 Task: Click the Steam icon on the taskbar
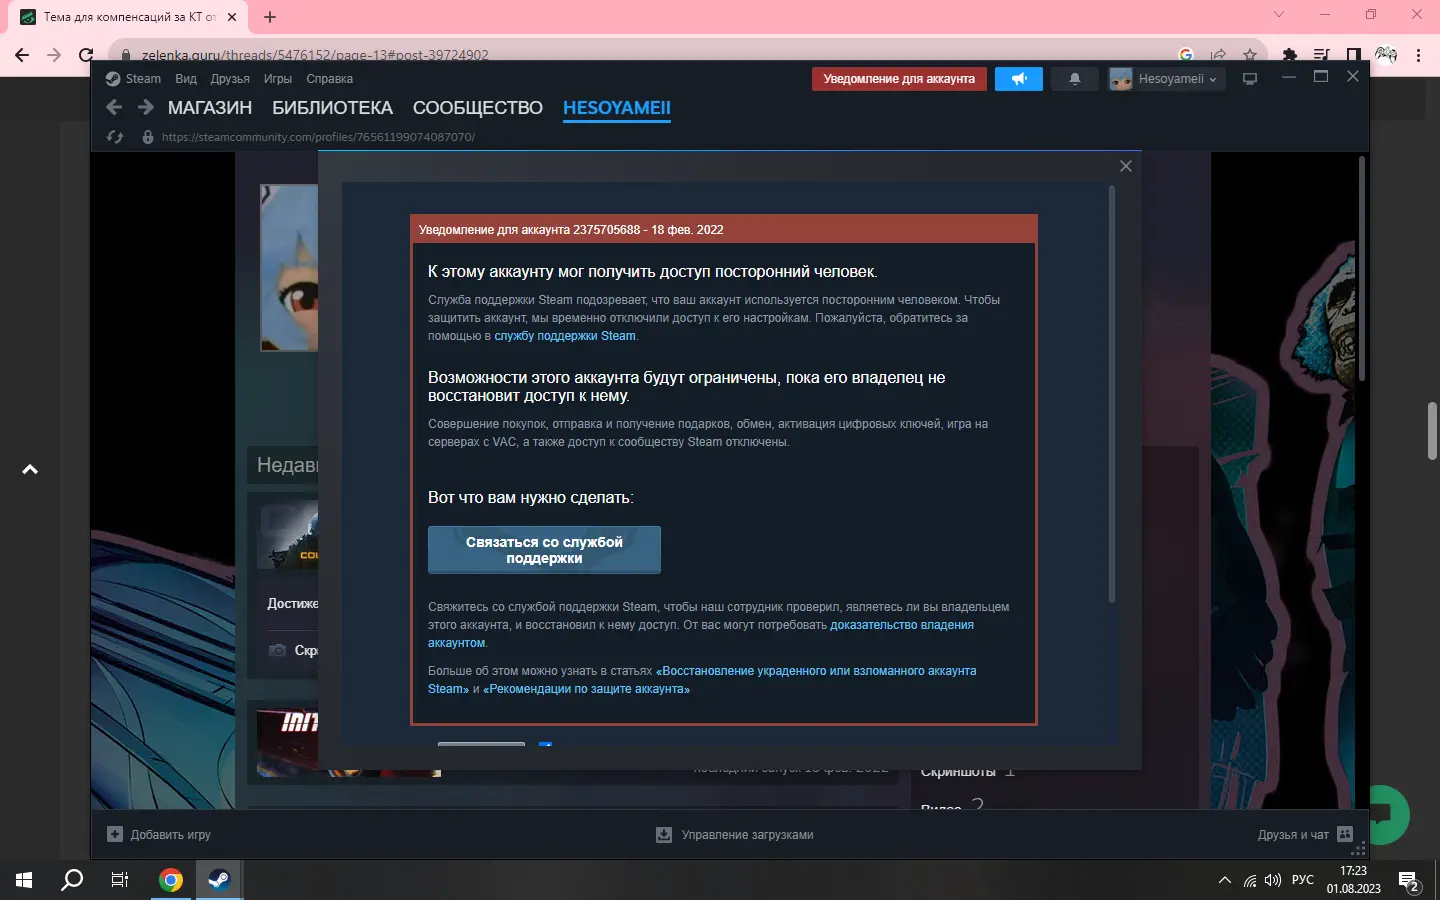pyautogui.click(x=219, y=880)
